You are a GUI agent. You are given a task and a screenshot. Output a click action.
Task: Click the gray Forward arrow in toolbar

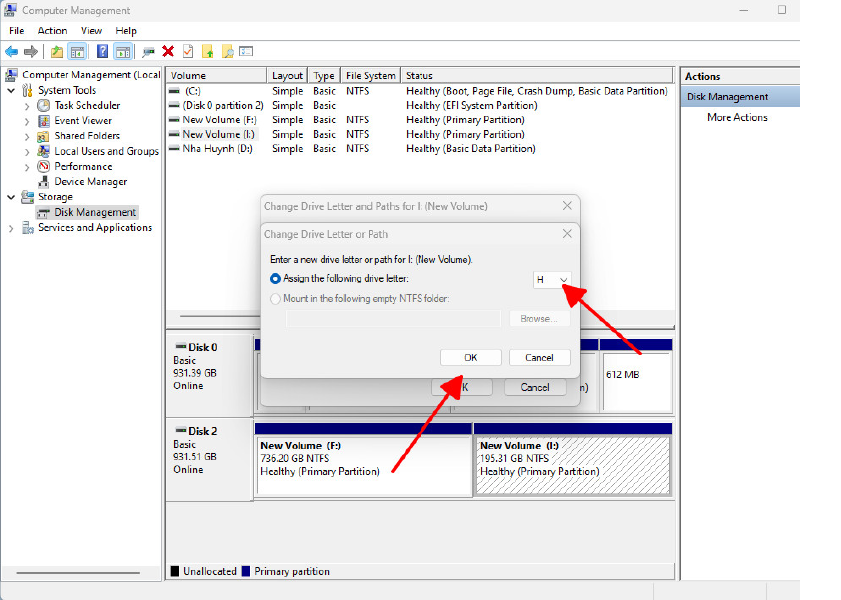pyautogui.click(x=31, y=51)
